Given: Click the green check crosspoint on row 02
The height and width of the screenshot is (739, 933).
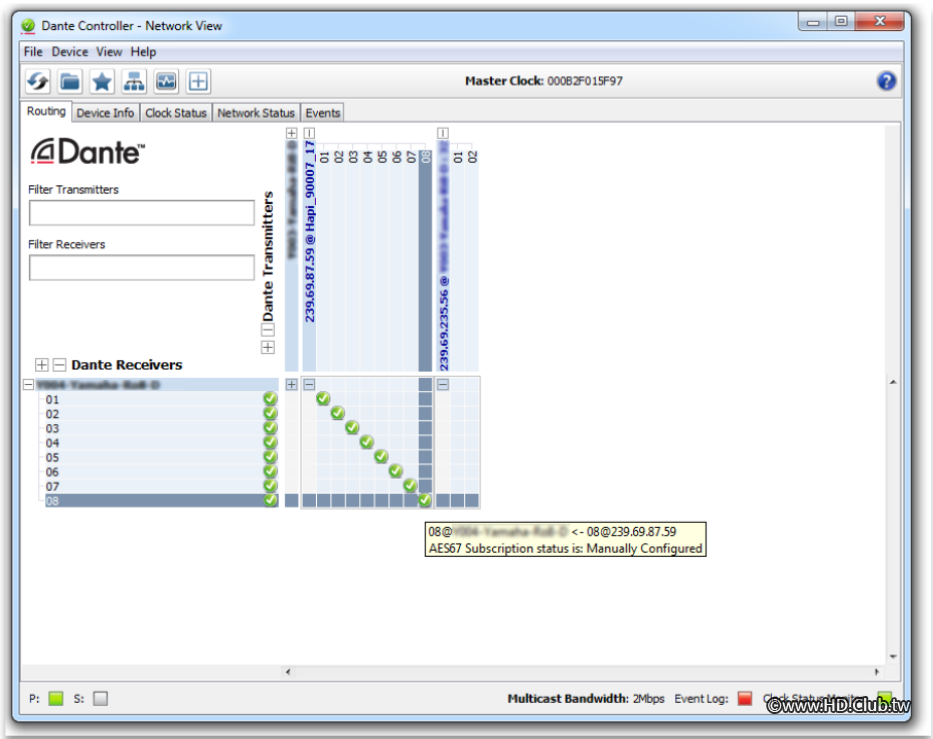Looking at the screenshot, I should [337, 413].
